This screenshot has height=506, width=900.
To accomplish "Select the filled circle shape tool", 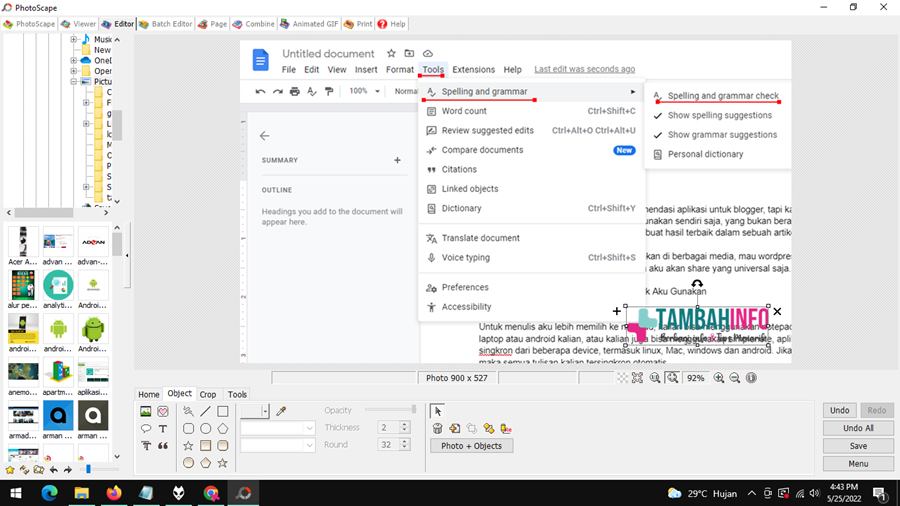I will click(188, 463).
